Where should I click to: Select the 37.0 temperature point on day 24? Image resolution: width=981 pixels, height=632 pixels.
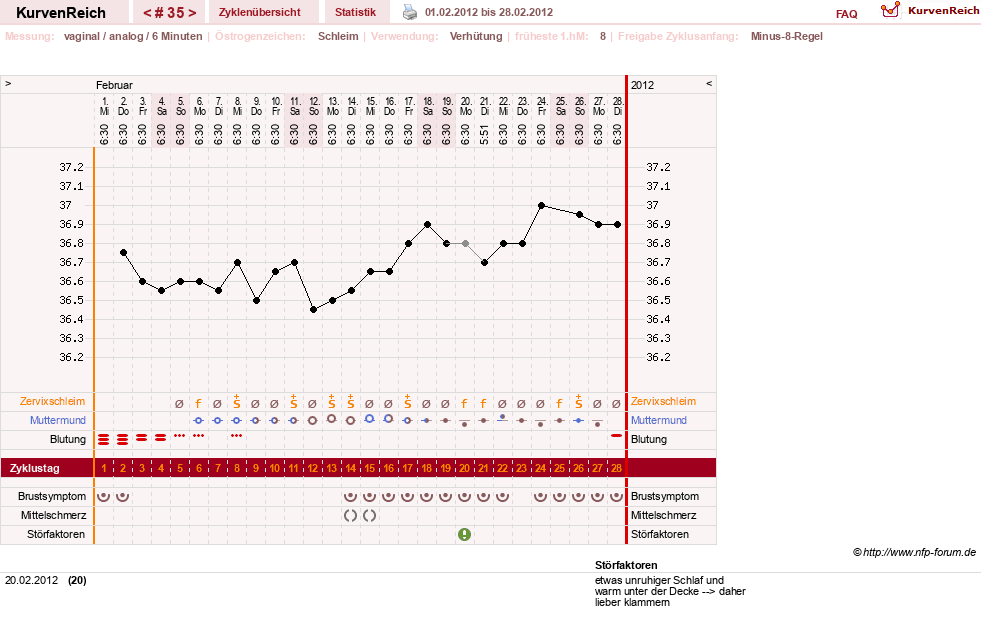[x=541, y=205]
